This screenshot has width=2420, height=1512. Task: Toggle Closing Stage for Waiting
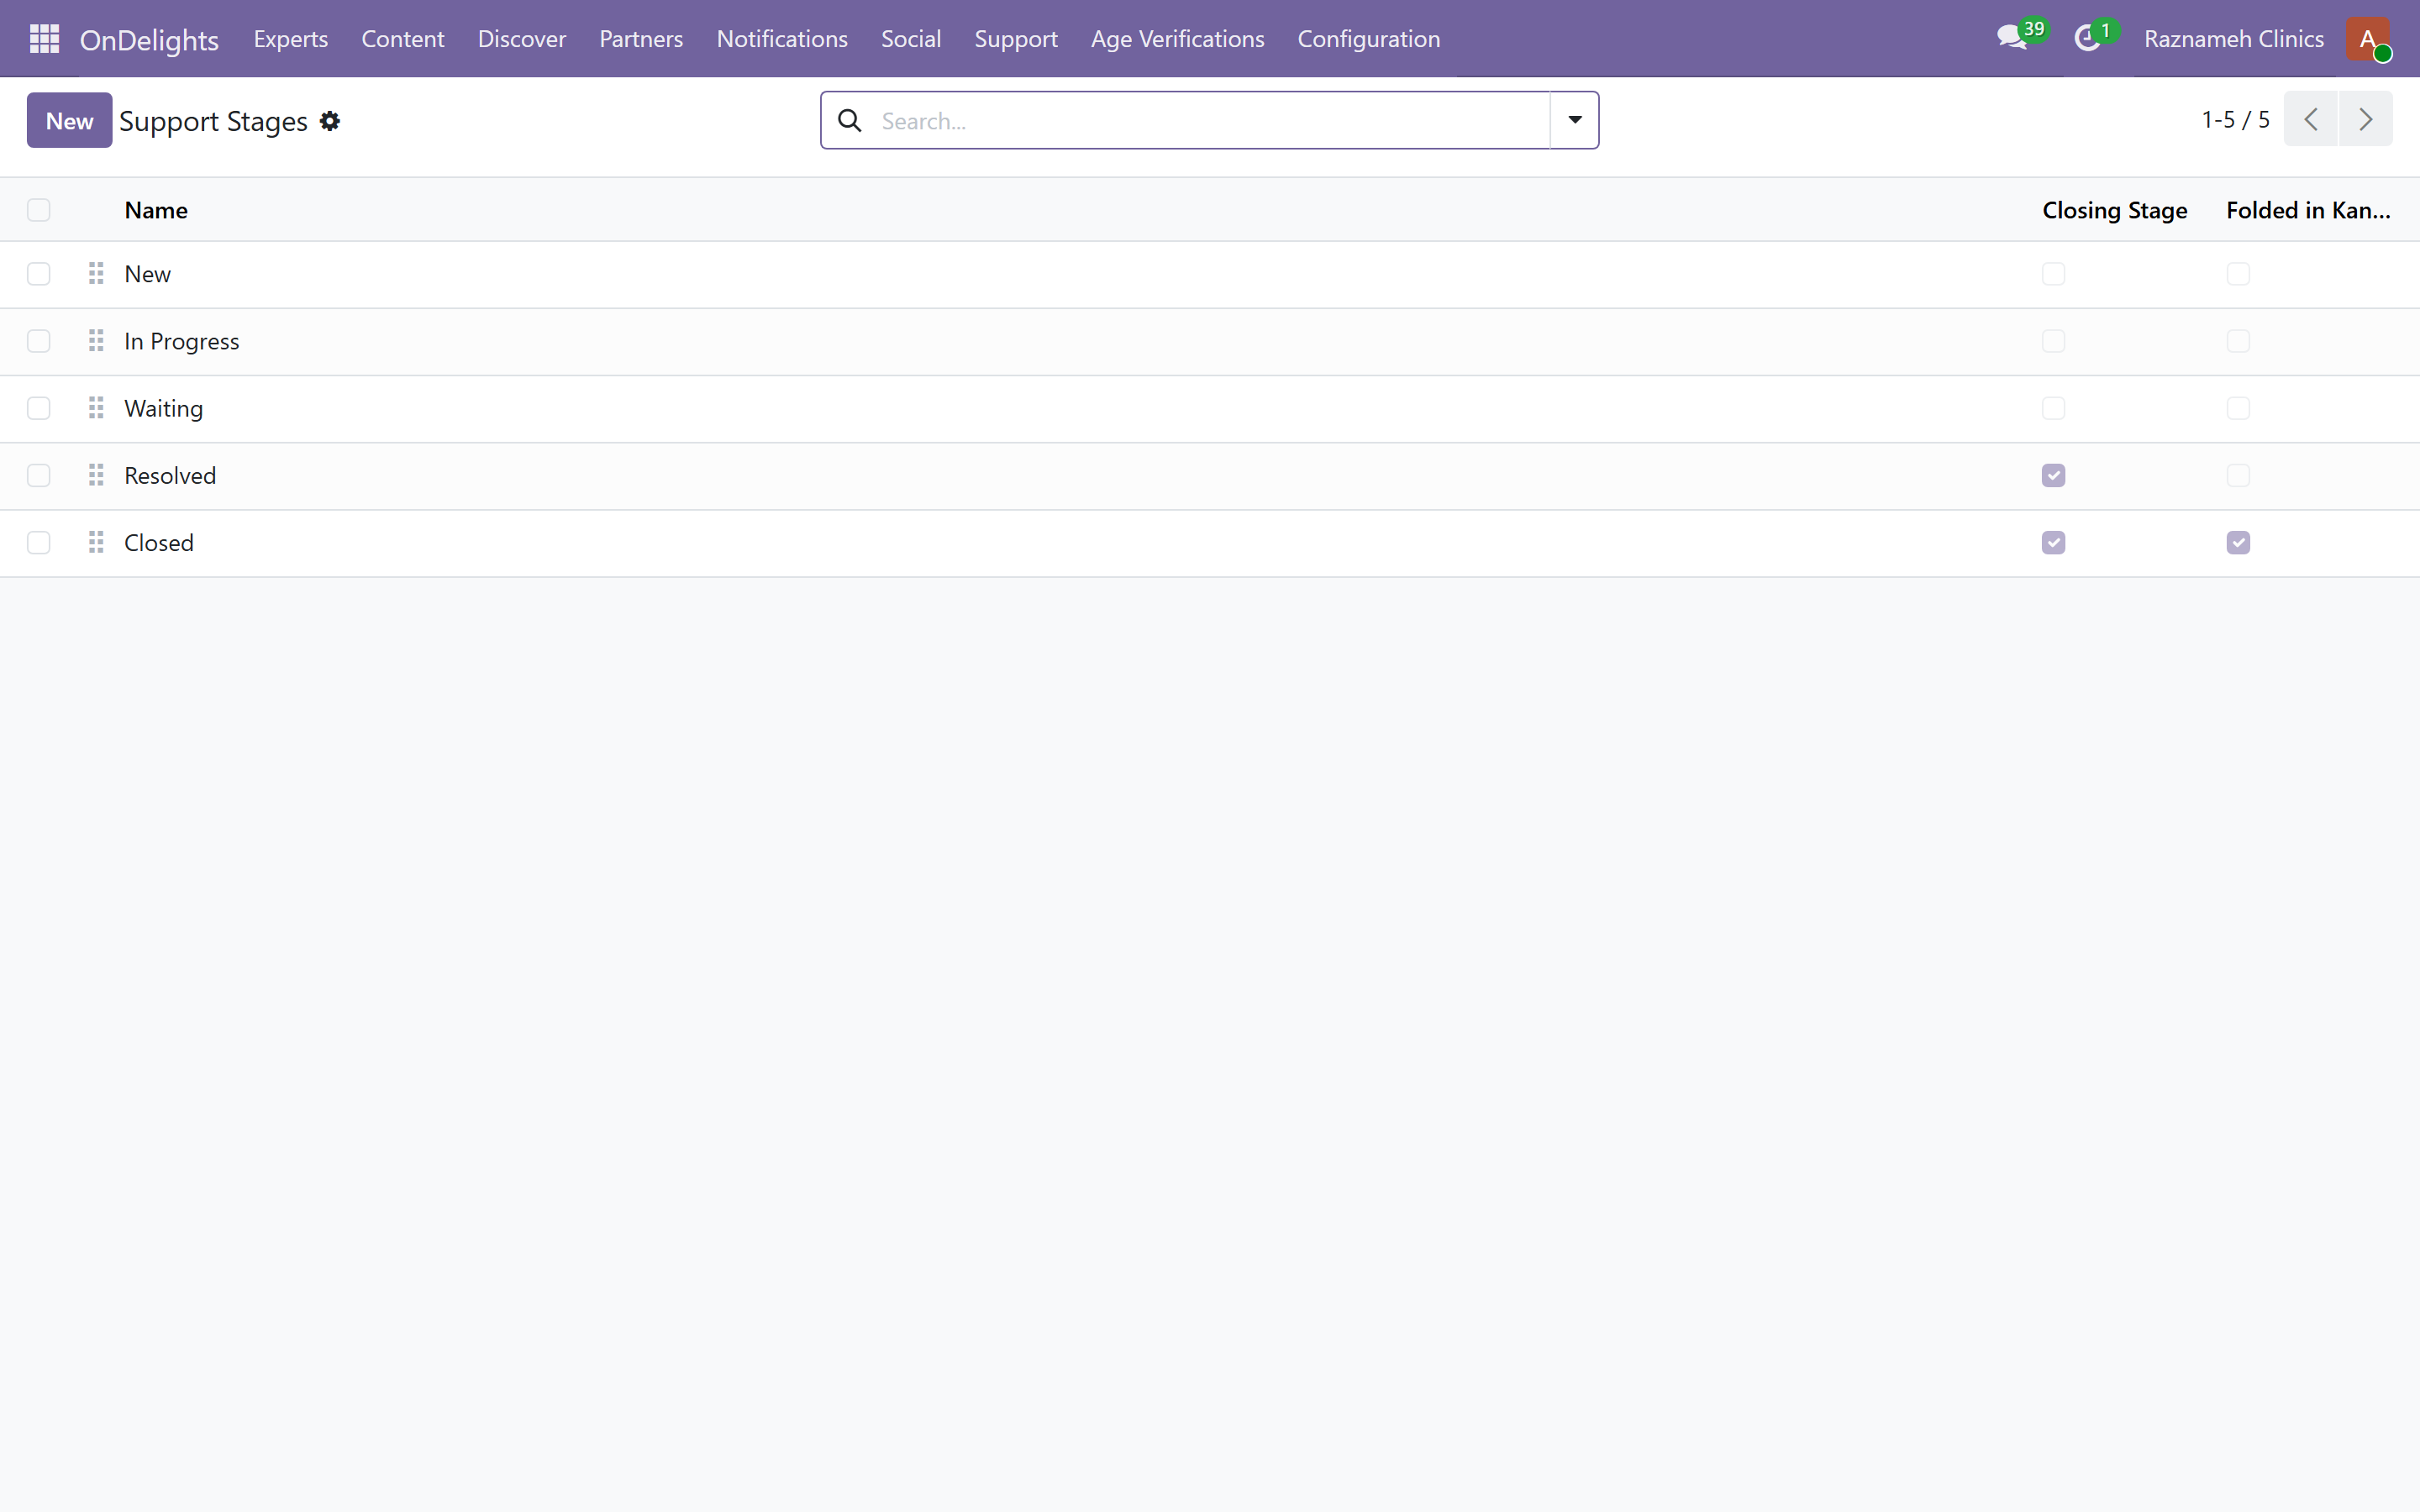tap(2054, 408)
